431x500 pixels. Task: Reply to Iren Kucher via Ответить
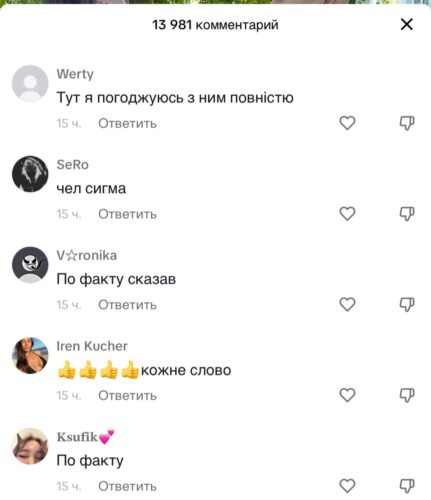click(127, 396)
